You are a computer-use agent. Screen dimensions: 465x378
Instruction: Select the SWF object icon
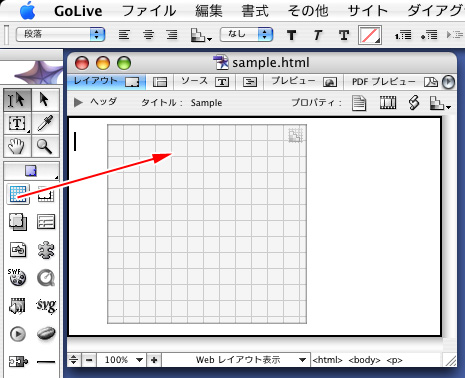[17, 277]
